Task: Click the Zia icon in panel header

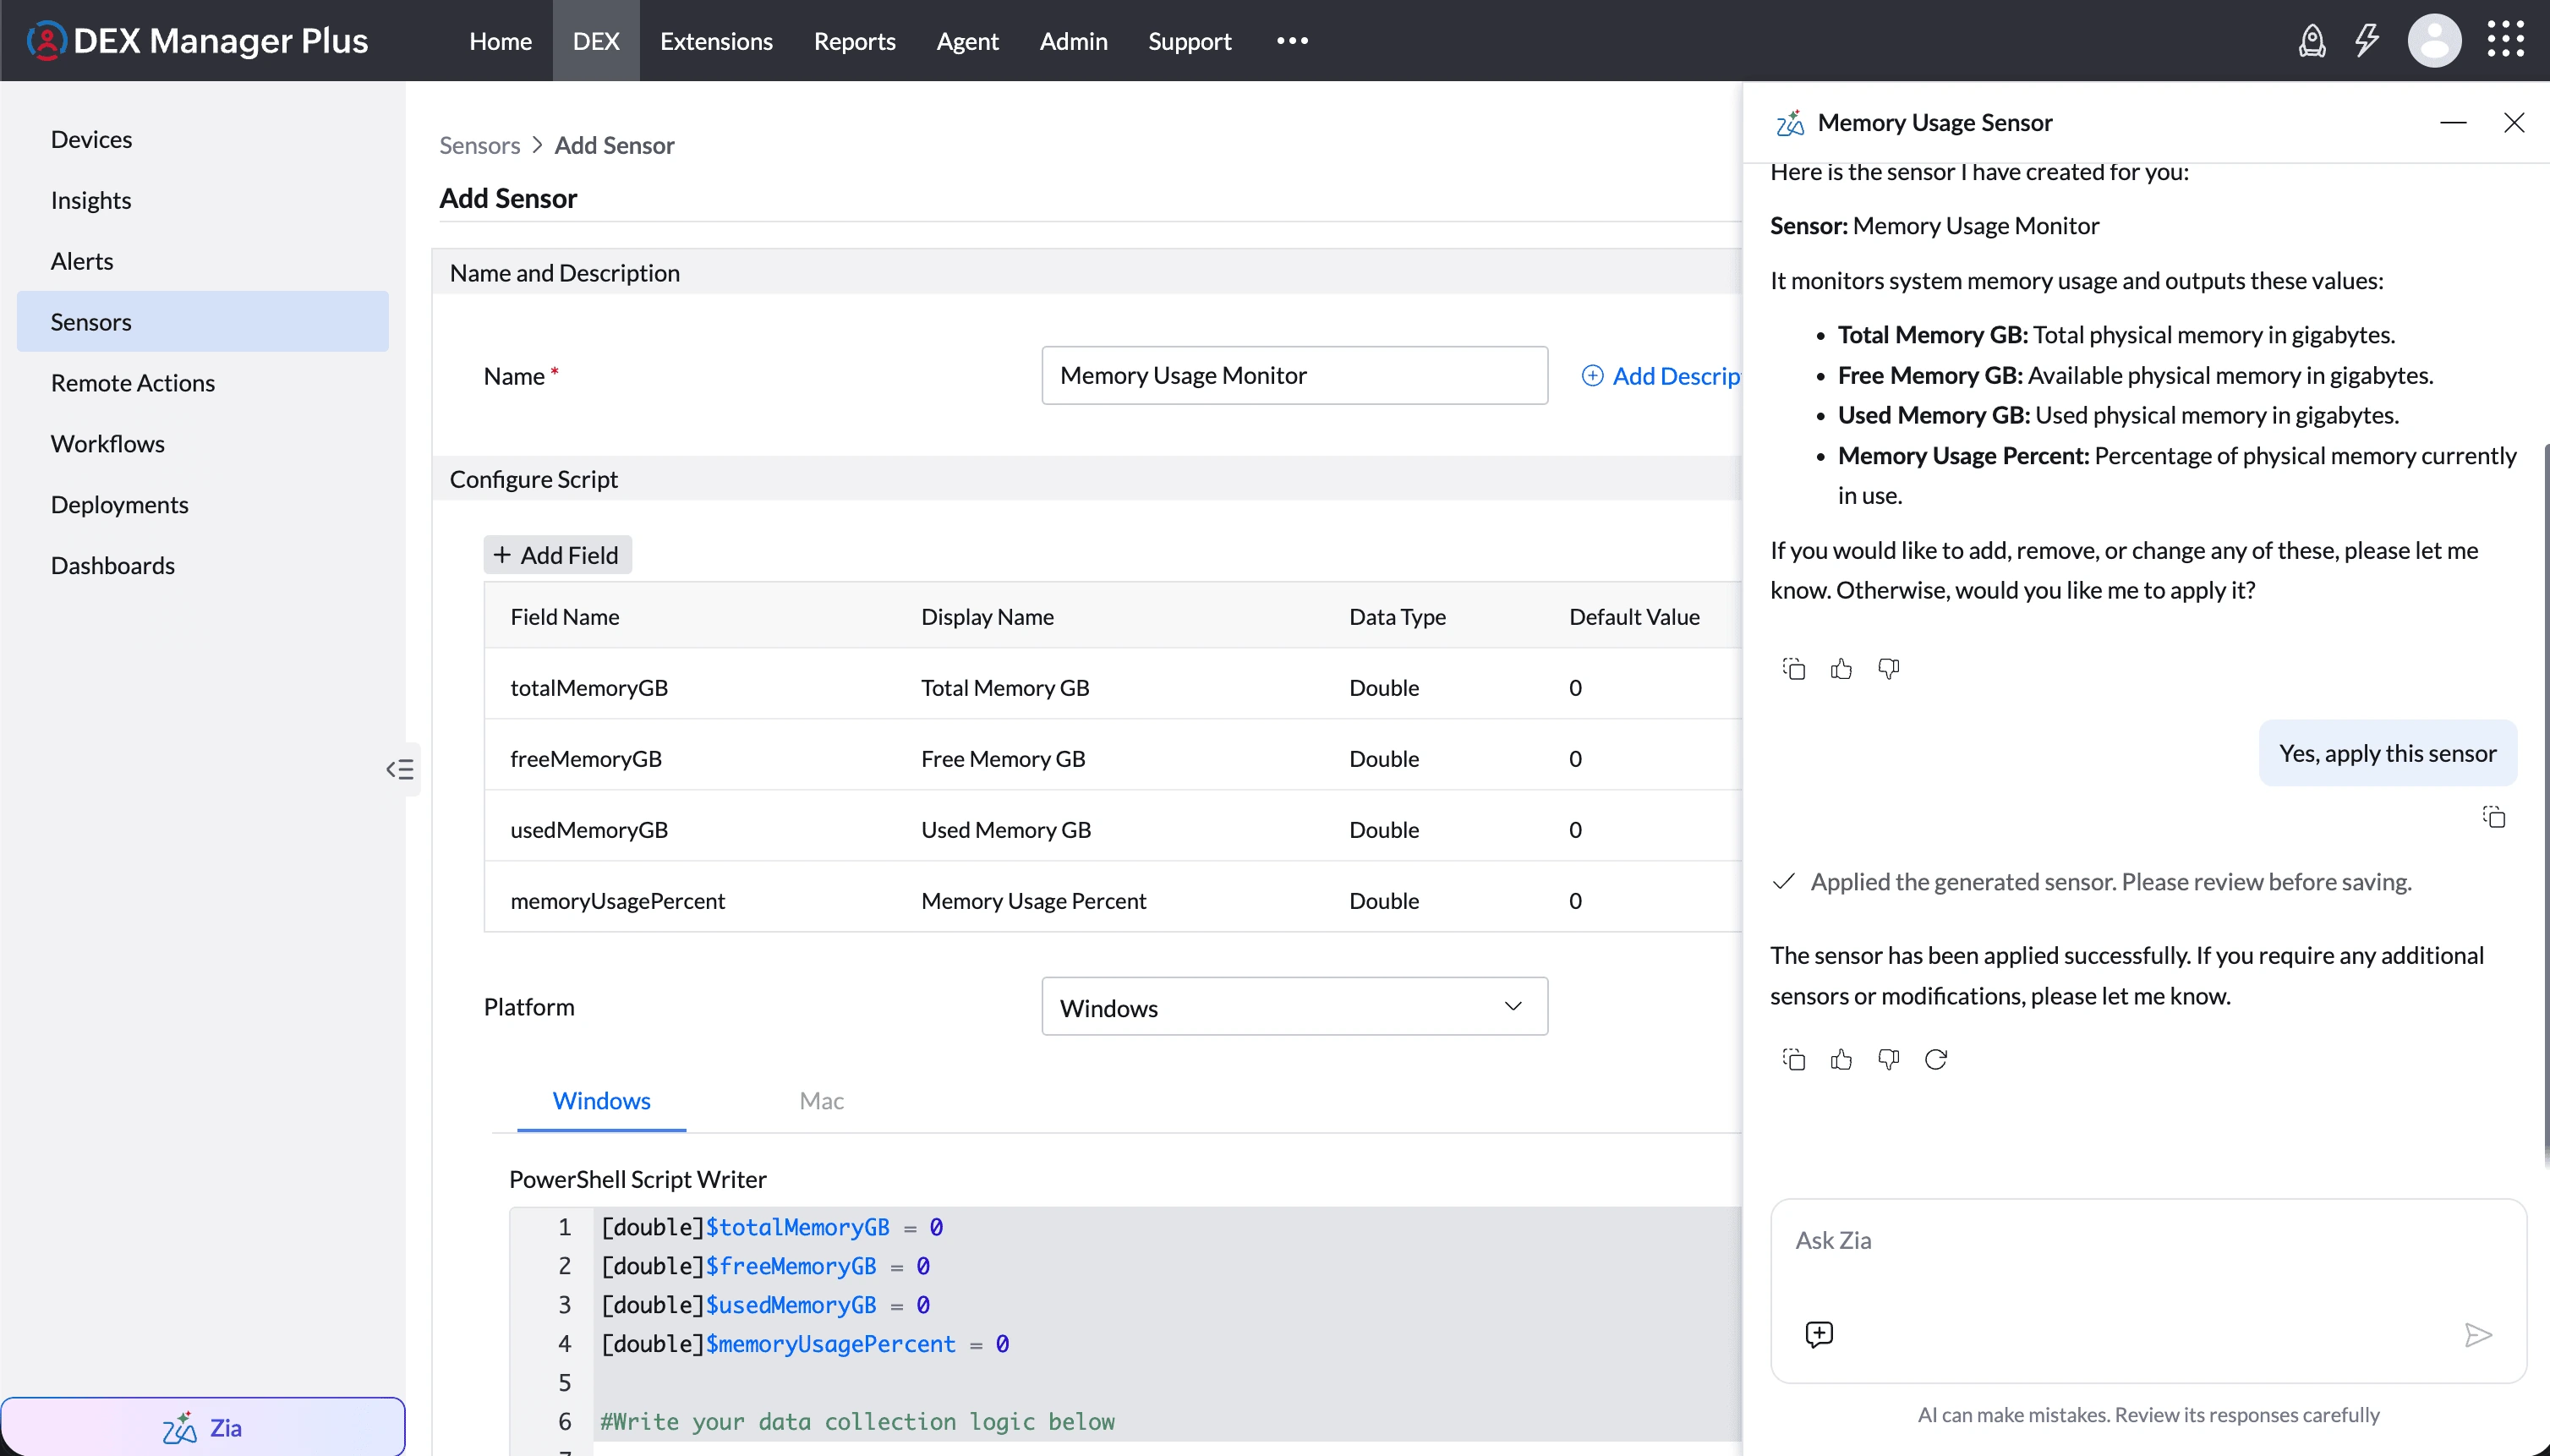Action: (x=1790, y=122)
